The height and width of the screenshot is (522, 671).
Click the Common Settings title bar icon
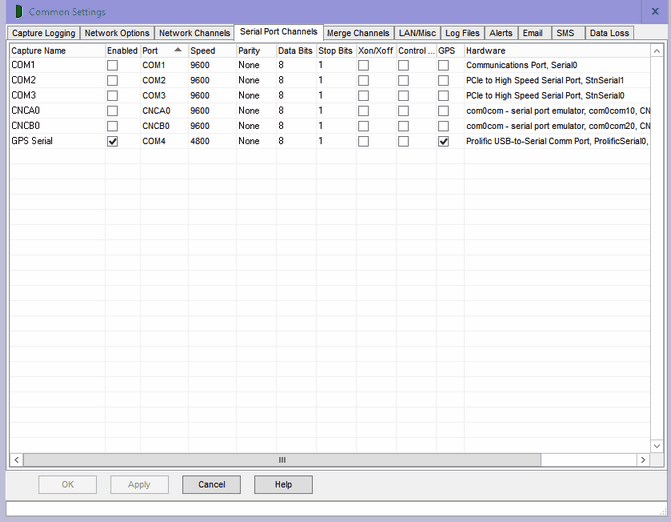tap(16, 11)
